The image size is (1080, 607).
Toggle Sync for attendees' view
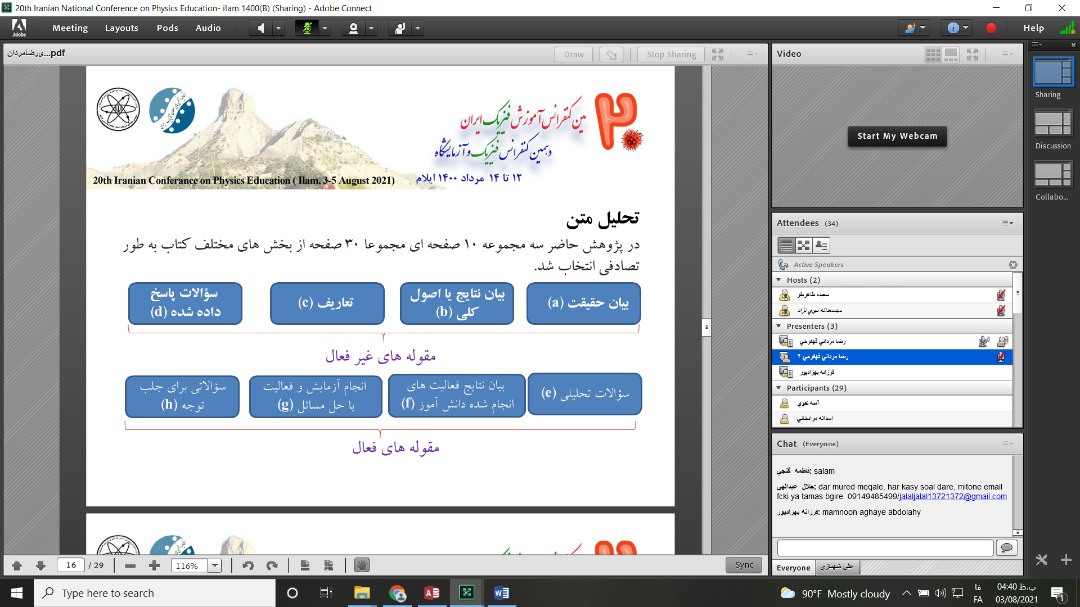(743, 565)
